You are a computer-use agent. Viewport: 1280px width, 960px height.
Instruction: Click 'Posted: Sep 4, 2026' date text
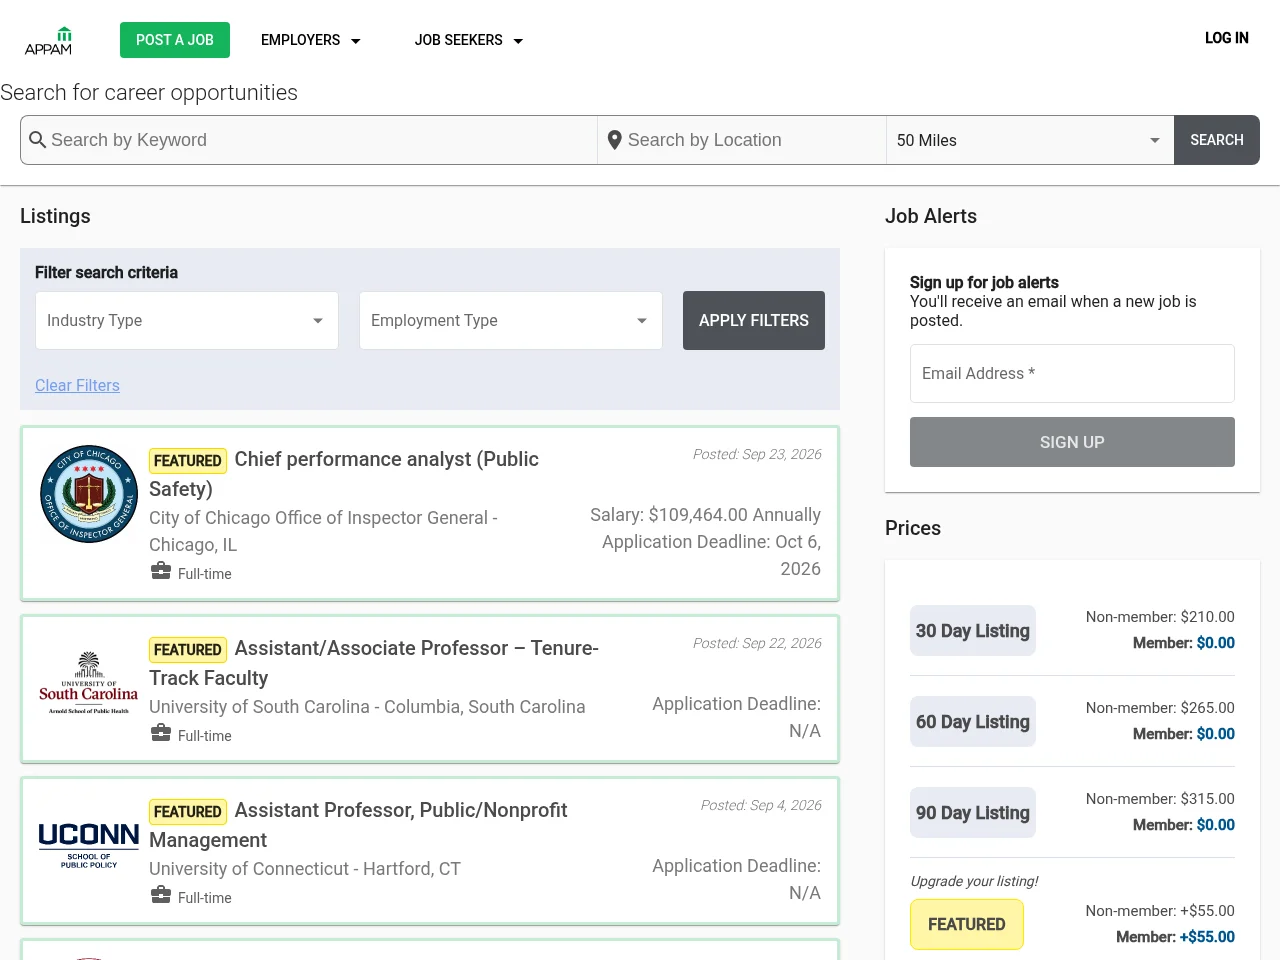click(x=761, y=805)
